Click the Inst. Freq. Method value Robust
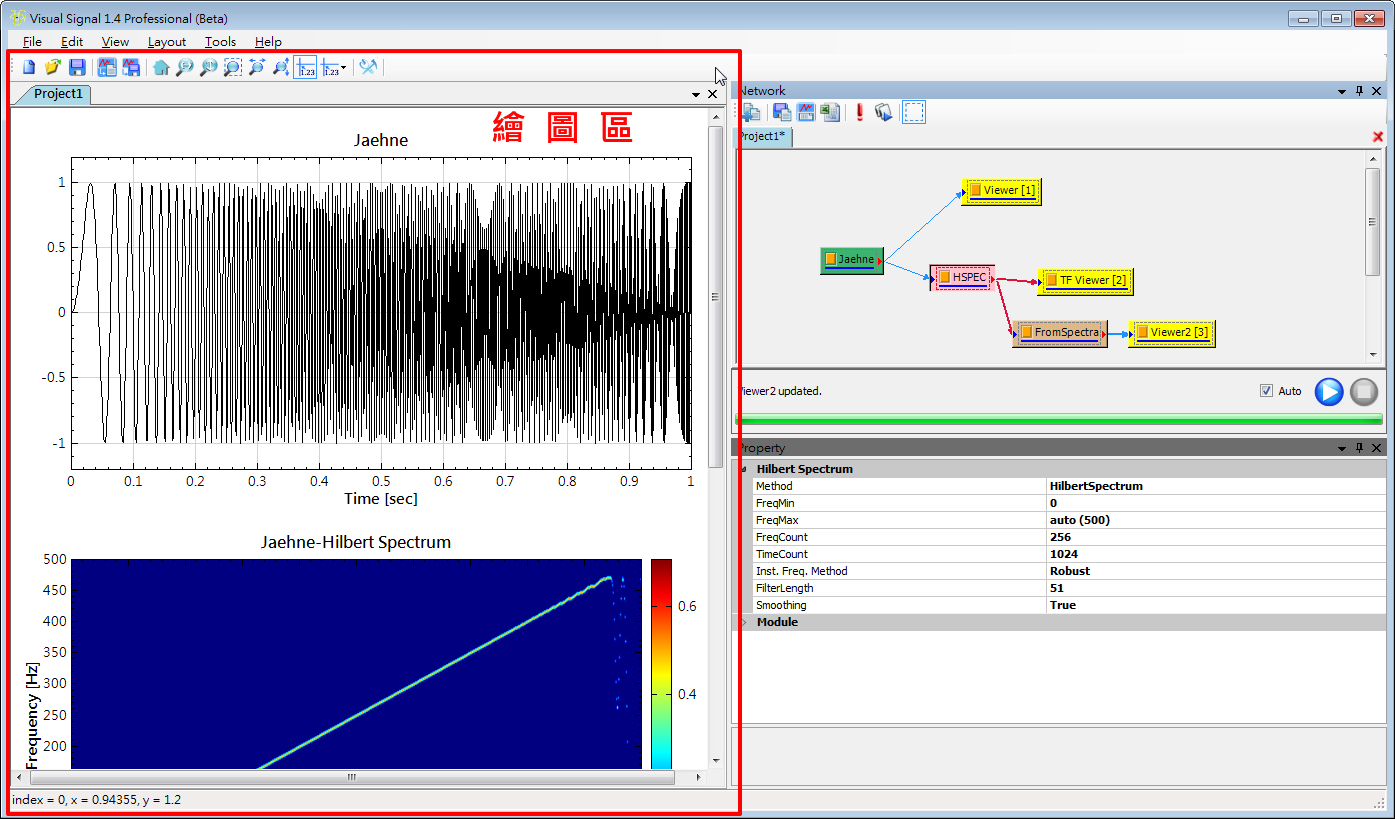This screenshot has height=819, width=1395. [1070, 571]
